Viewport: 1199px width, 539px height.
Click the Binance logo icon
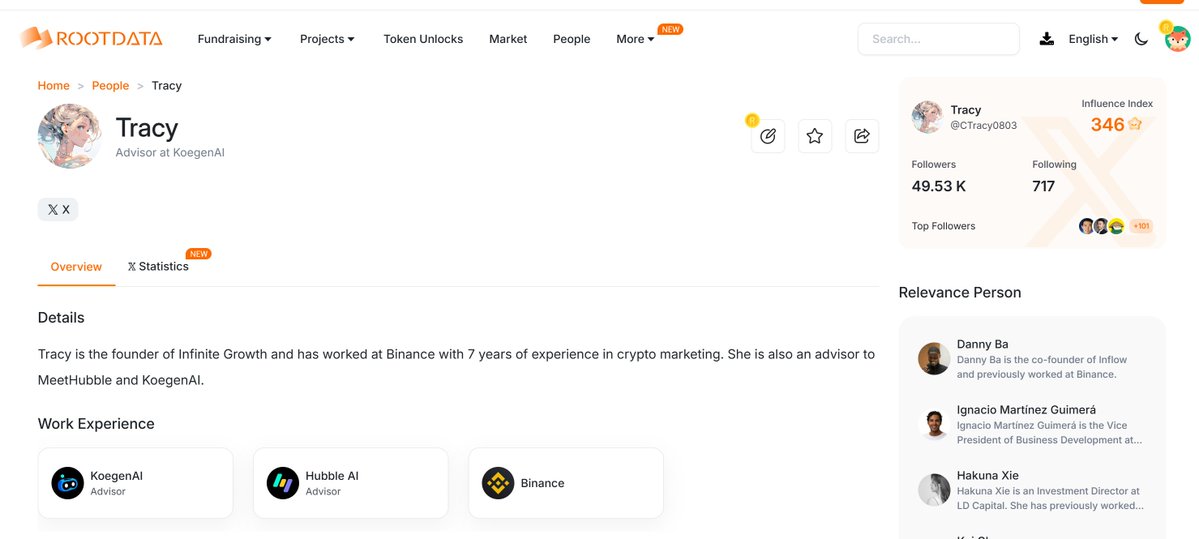(x=498, y=483)
